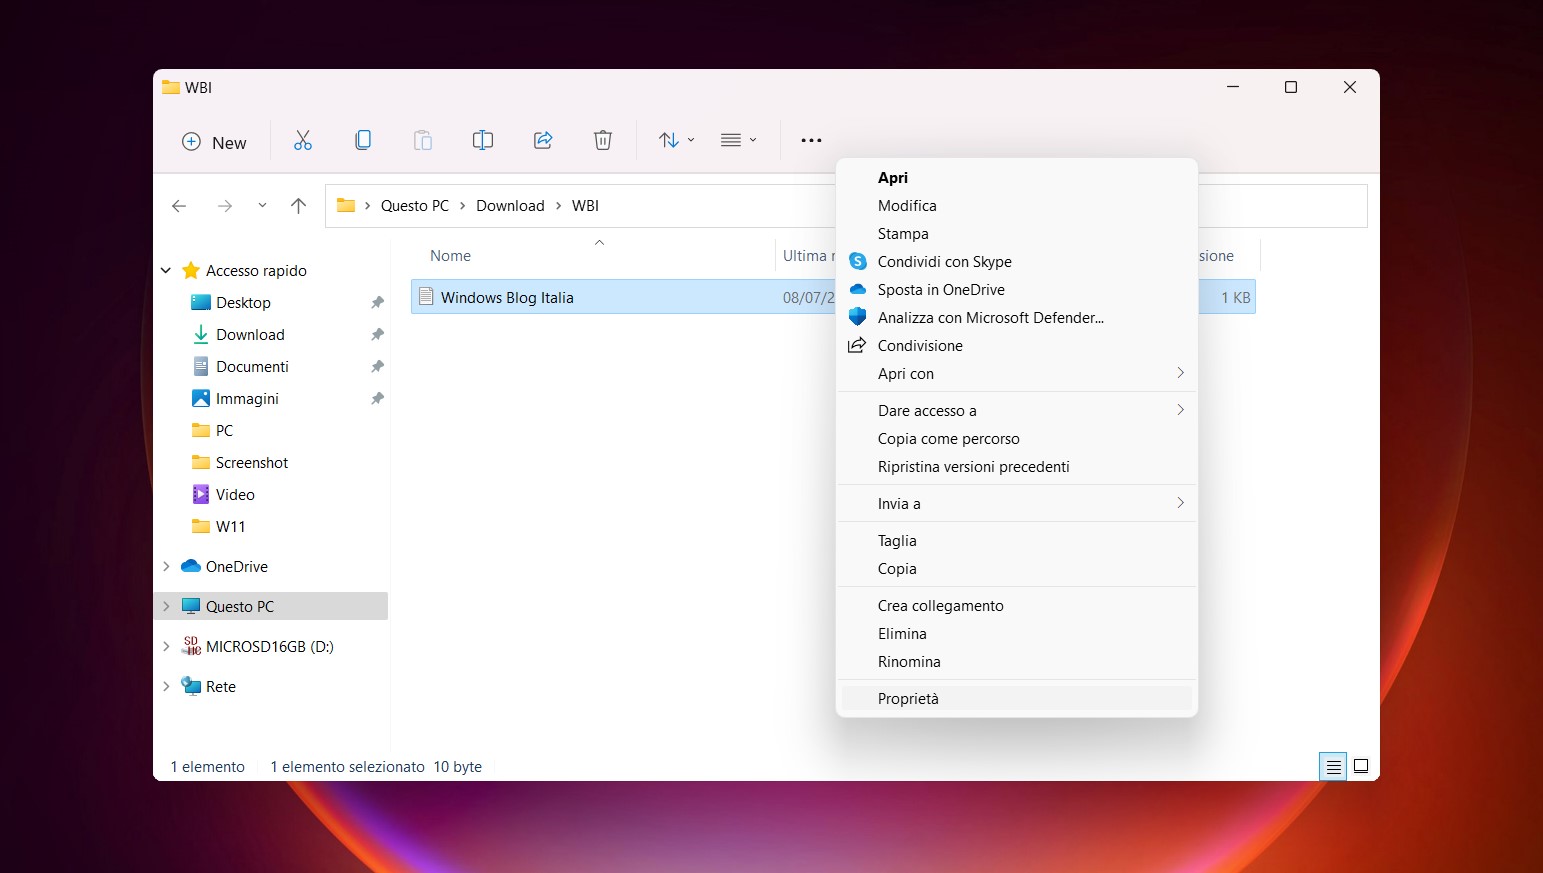Click the Cut scissors icon in toolbar
Viewport: 1543px width, 873px height.
tap(303, 141)
